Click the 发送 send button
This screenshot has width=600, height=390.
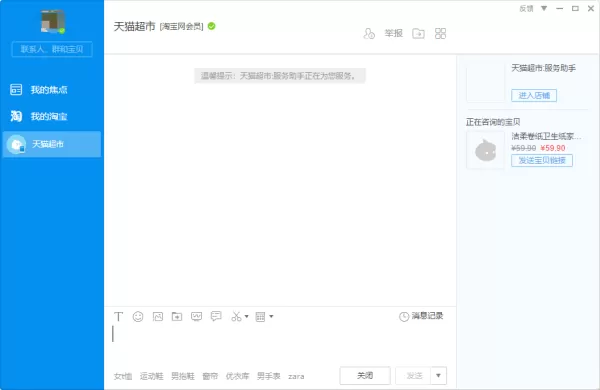[413, 375]
